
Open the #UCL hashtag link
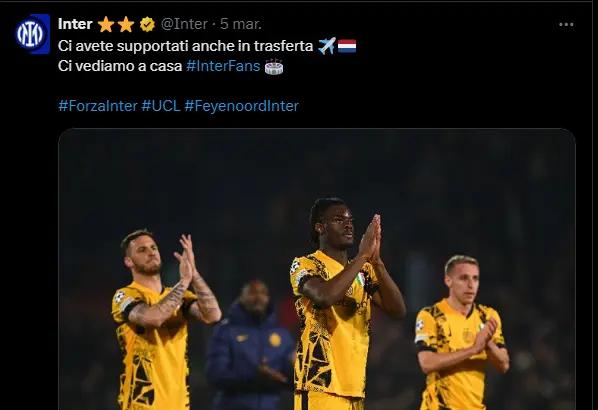click(x=161, y=106)
